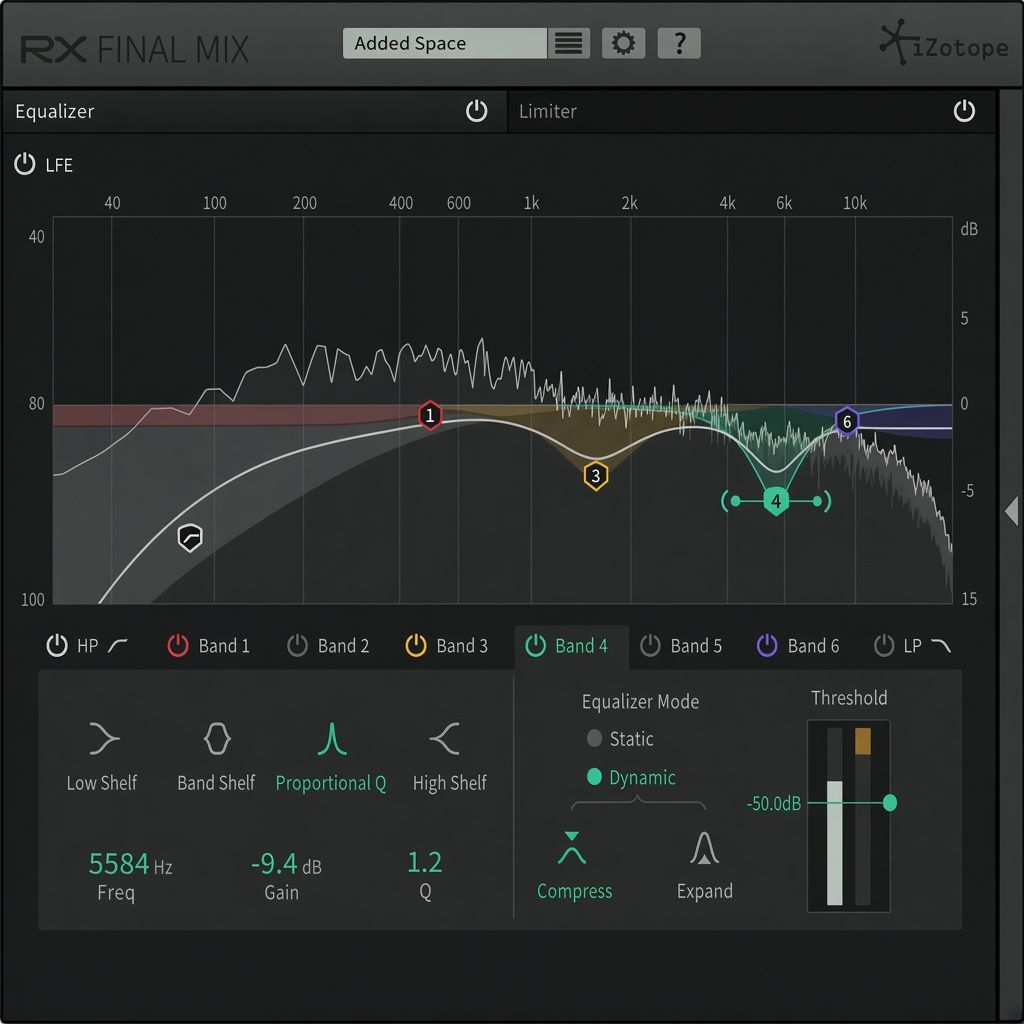The image size is (1024, 1024).
Task: Select the high-pass filter node on the graph
Action: pyautogui.click(x=190, y=538)
